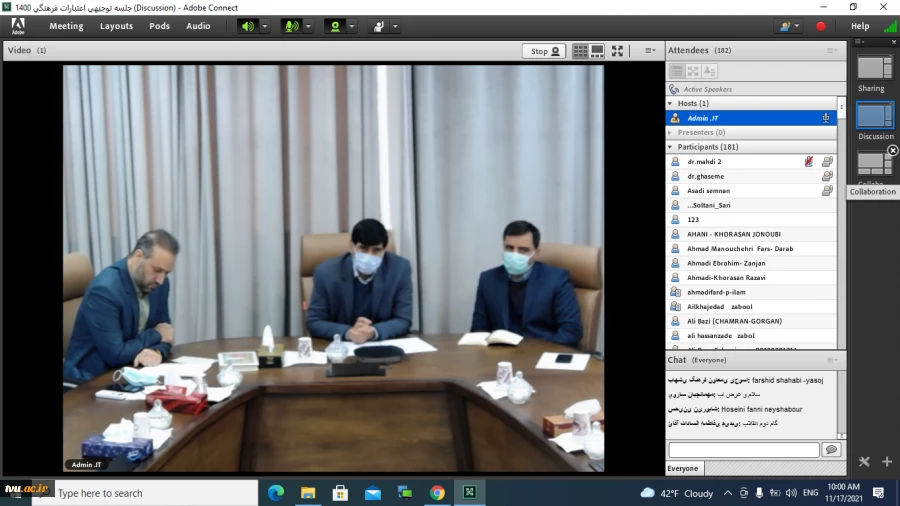
Task: Open webcam options dropdown arrow
Action: [x=352, y=26]
